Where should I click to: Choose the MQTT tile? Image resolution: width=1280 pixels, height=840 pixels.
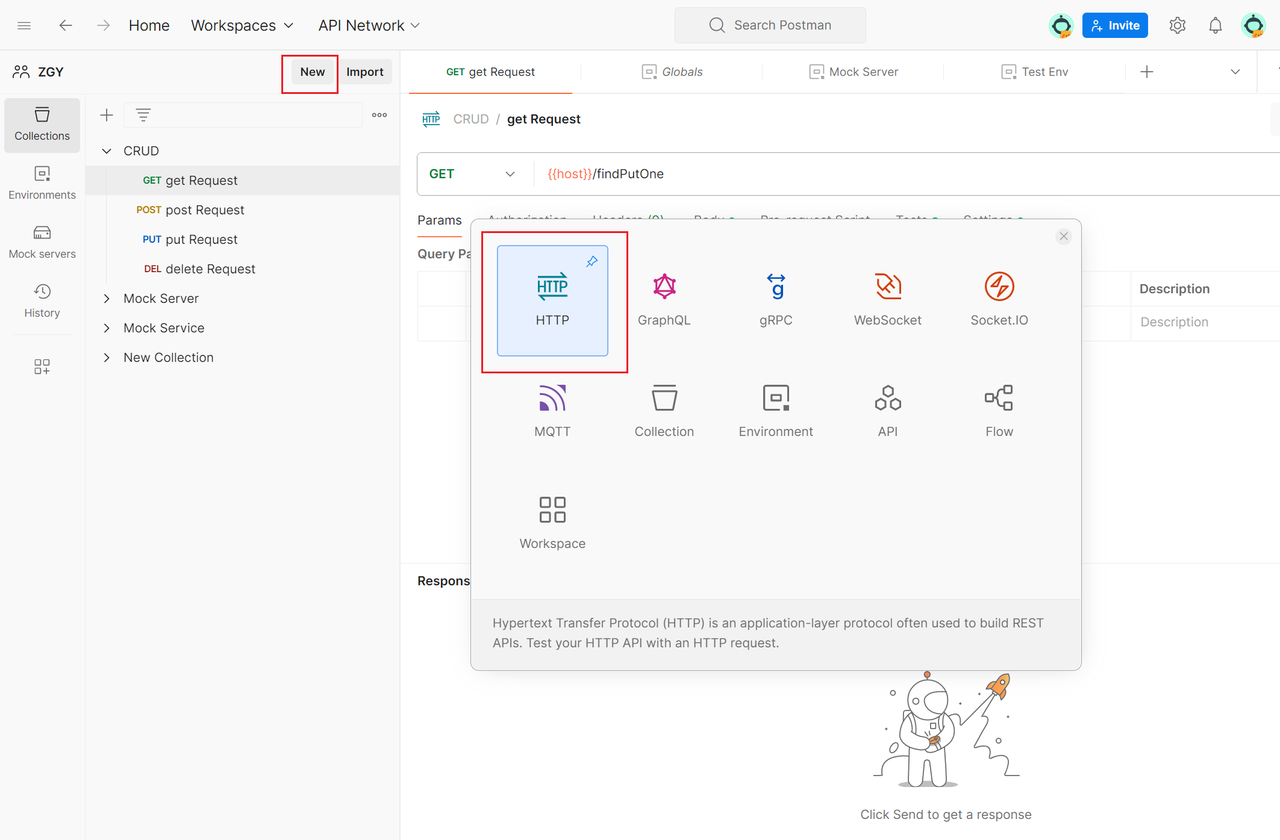(552, 412)
